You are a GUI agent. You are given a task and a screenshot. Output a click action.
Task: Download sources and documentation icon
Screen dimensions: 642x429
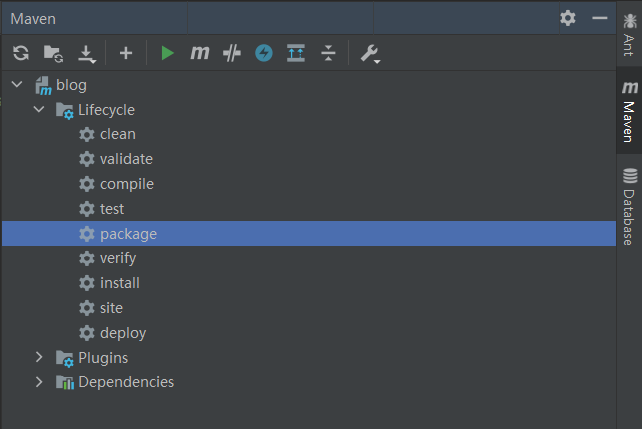(x=87, y=54)
